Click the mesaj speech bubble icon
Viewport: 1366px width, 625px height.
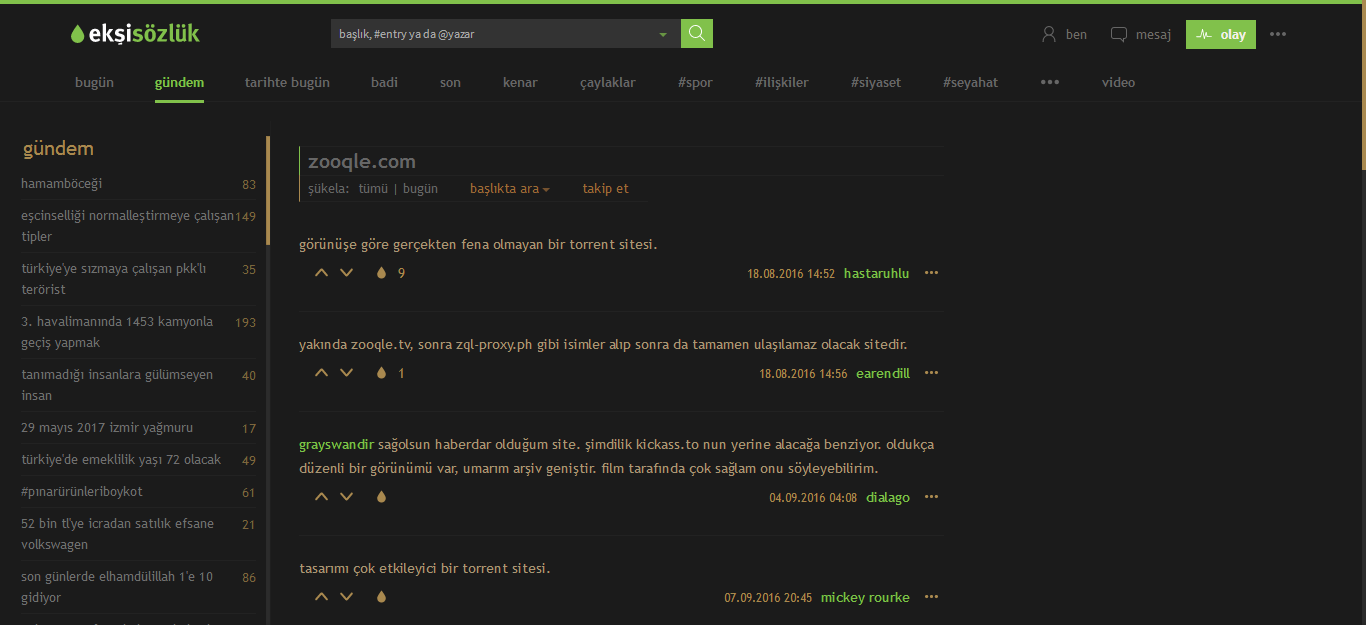tap(1118, 33)
